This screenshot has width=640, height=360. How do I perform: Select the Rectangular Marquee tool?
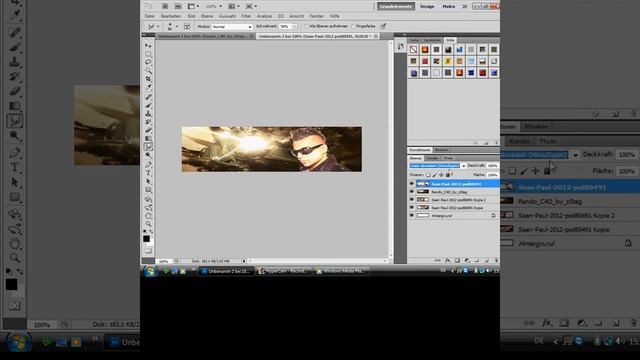point(148,54)
